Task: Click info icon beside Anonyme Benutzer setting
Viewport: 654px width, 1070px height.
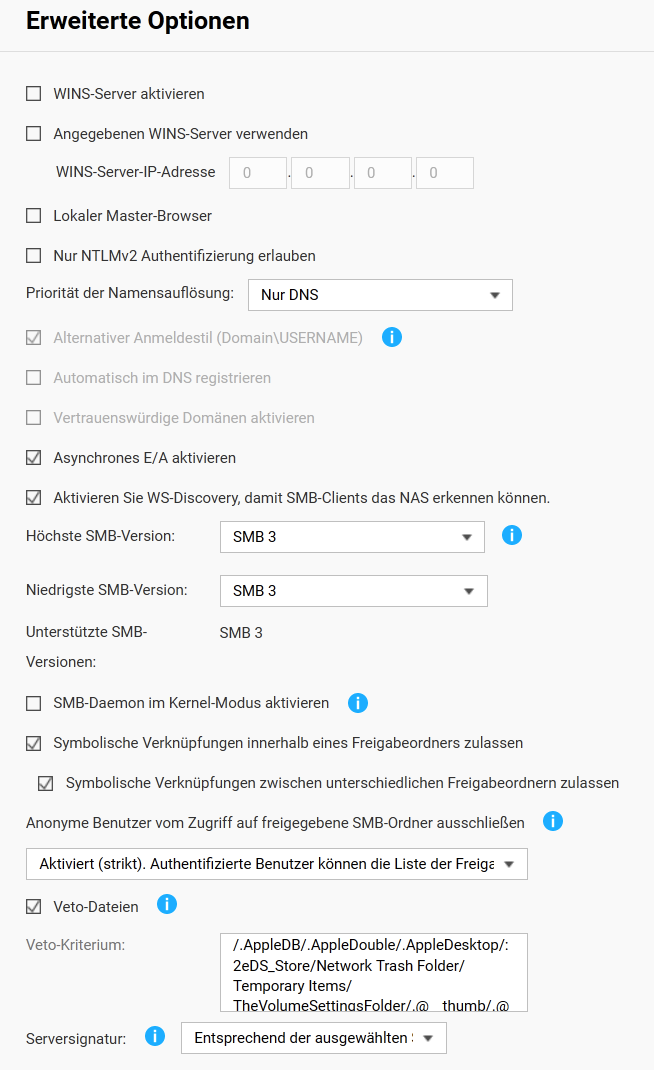Action: pos(552,822)
